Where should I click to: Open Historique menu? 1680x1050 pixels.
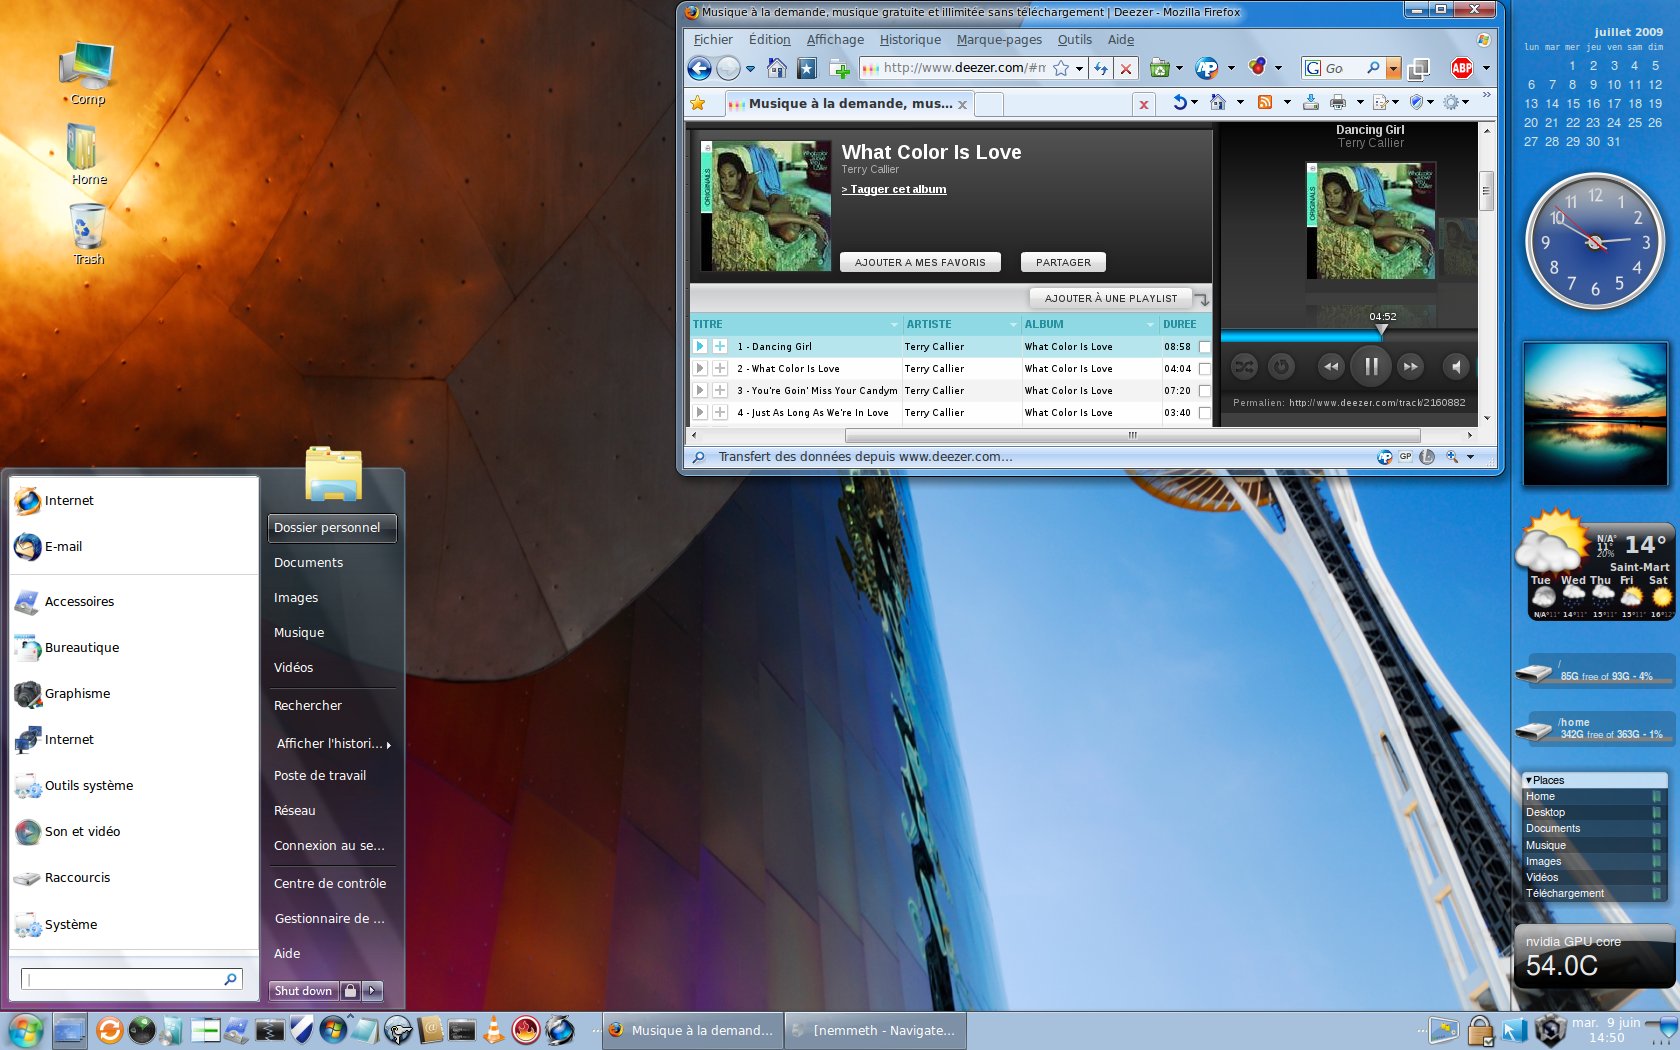point(910,40)
